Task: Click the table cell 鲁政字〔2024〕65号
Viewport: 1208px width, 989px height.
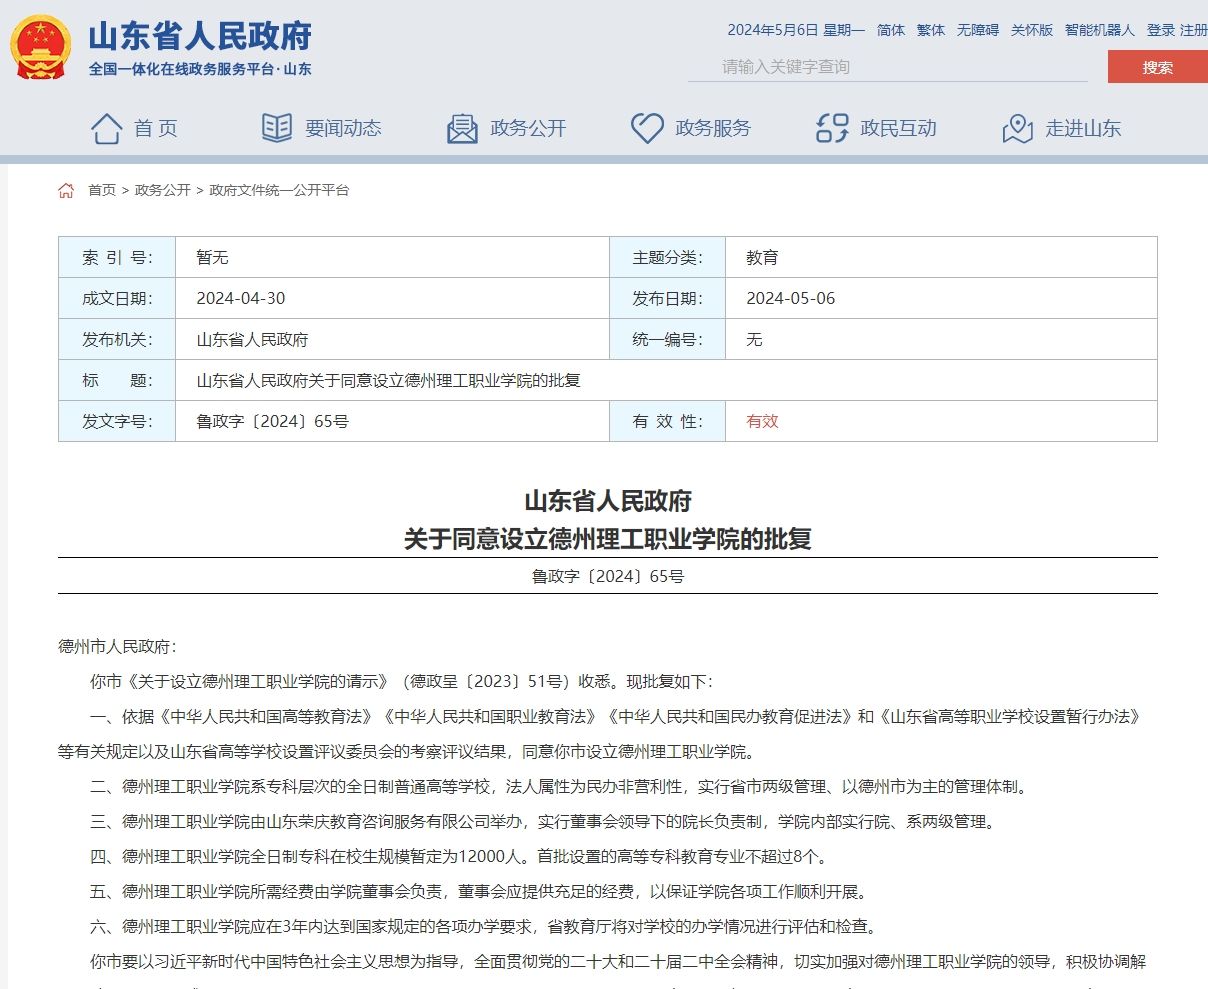Action: coord(272,422)
